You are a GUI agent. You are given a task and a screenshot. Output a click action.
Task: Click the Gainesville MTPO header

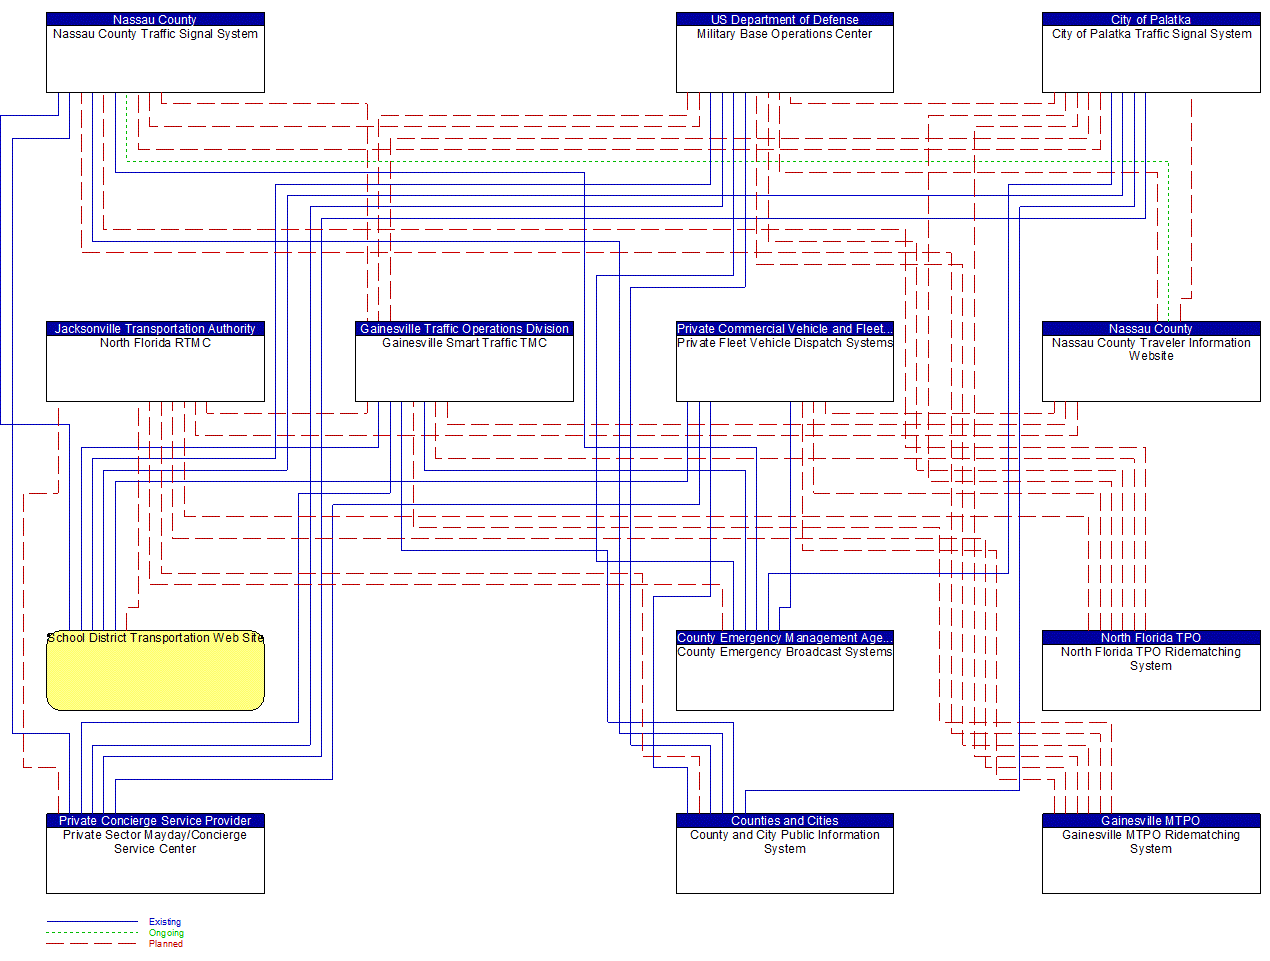coord(1151,820)
